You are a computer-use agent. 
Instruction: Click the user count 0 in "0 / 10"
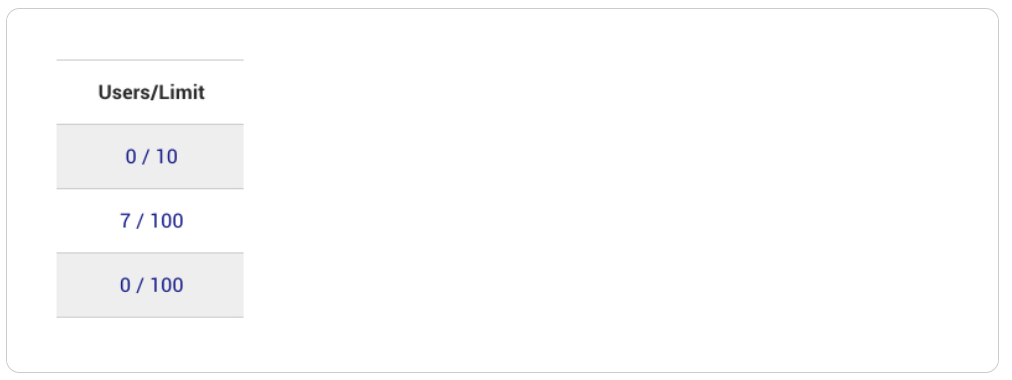(x=131, y=157)
